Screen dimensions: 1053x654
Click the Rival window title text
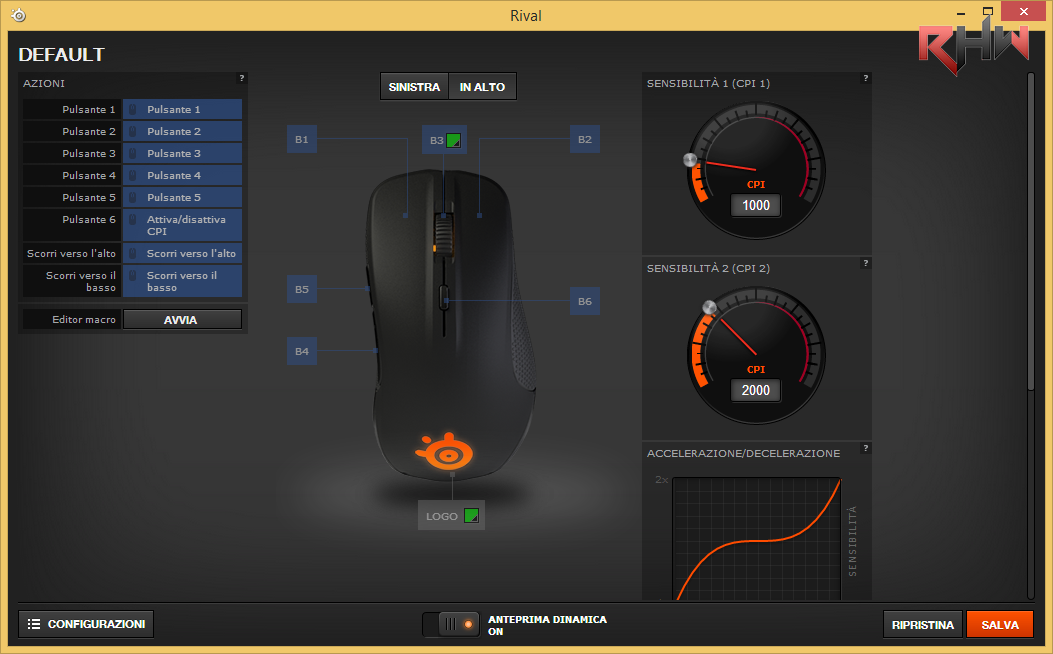tap(526, 15)
